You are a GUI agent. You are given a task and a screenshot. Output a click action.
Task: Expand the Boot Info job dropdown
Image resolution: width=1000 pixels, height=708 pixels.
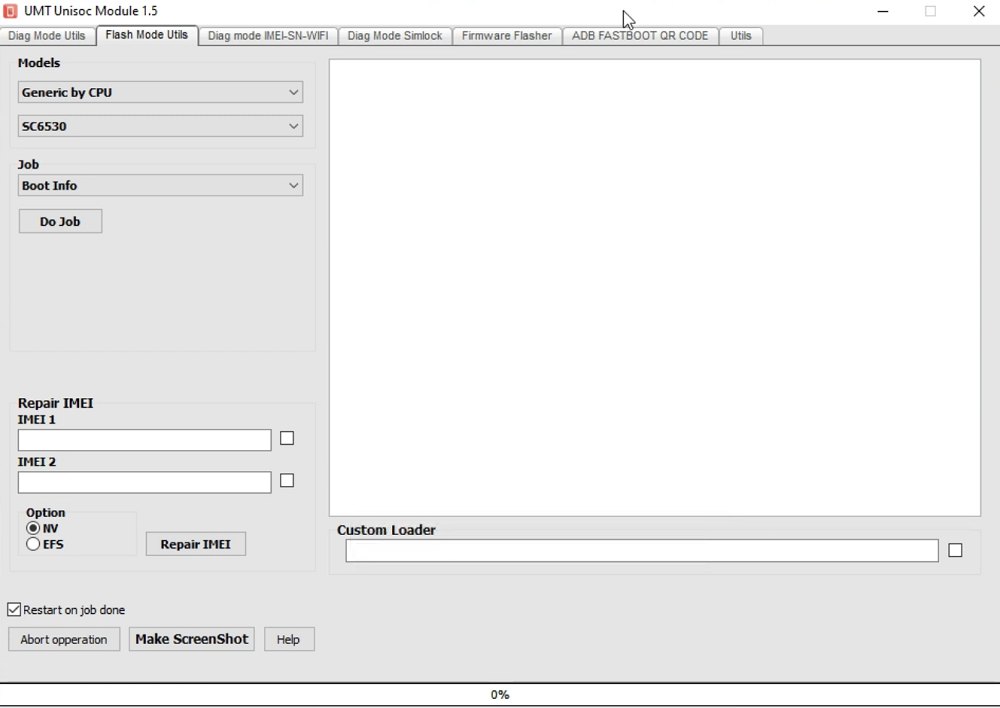click(x=160, y=186)
